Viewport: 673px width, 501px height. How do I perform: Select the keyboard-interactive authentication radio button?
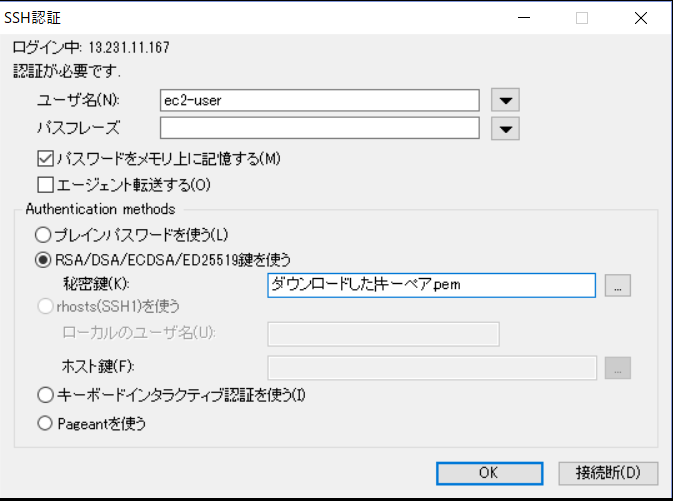coord(45,395)
